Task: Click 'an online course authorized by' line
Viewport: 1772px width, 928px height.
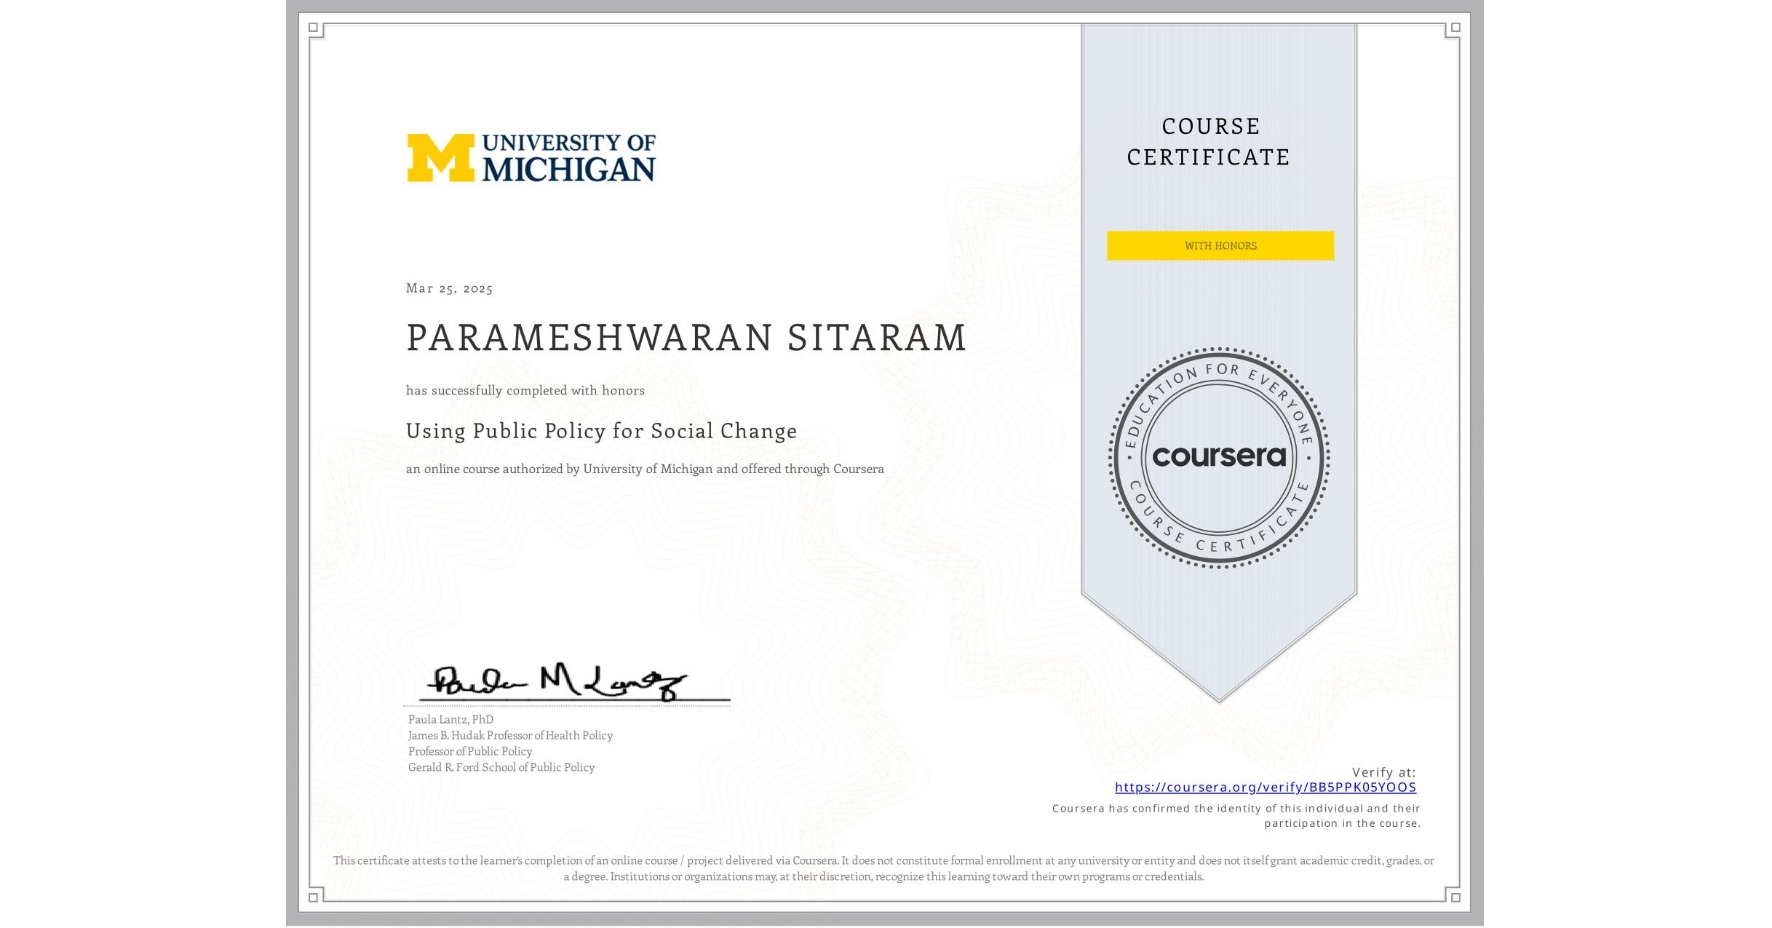Action: click(x=645, y=469)
